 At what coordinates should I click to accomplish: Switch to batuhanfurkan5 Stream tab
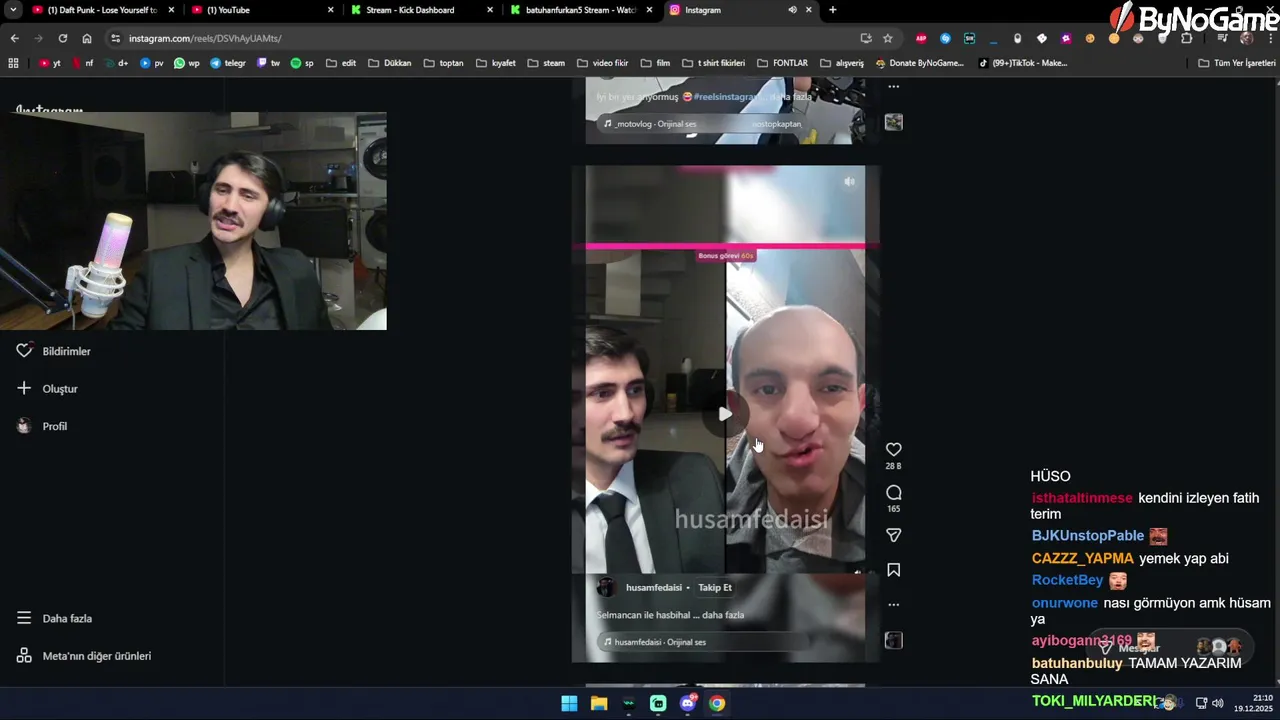click(x=580, y=10)
